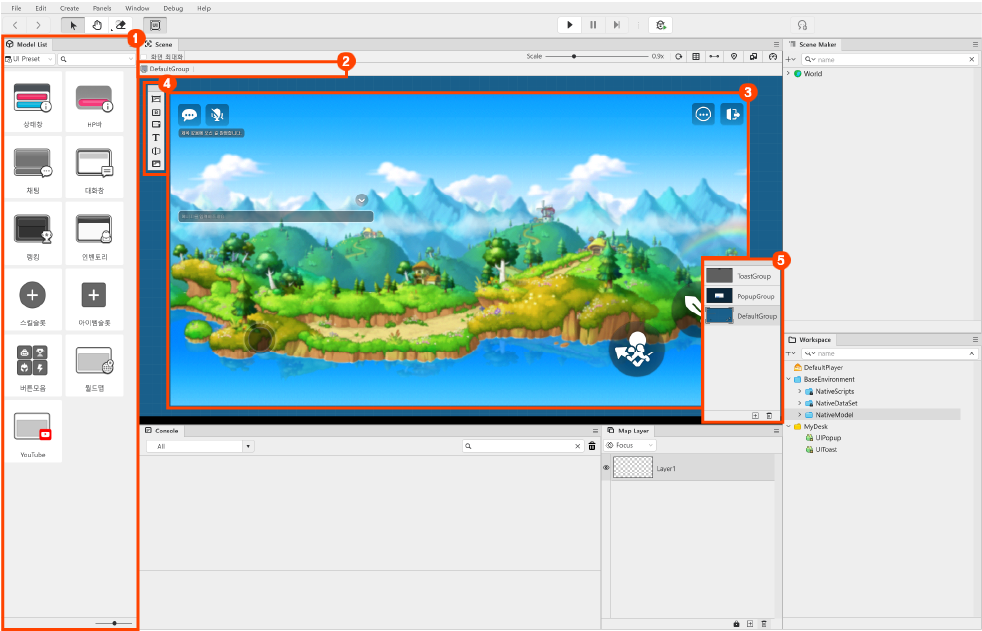Collapse the BaseEnvironment folder

click(x=788, y=379)
